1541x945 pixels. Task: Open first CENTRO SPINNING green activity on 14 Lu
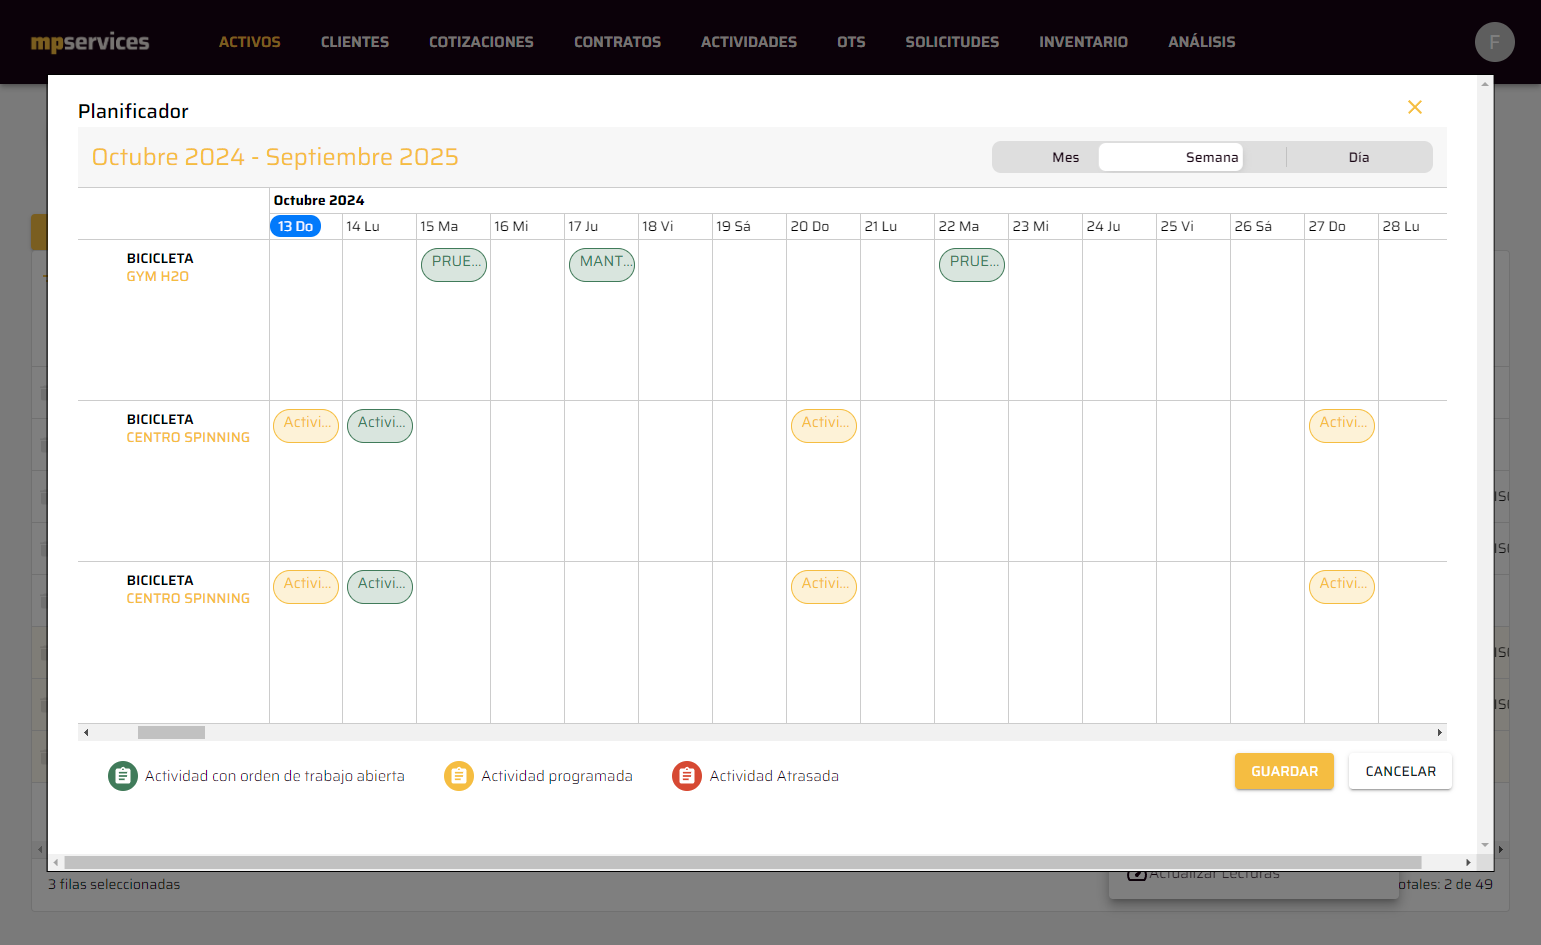380,425
